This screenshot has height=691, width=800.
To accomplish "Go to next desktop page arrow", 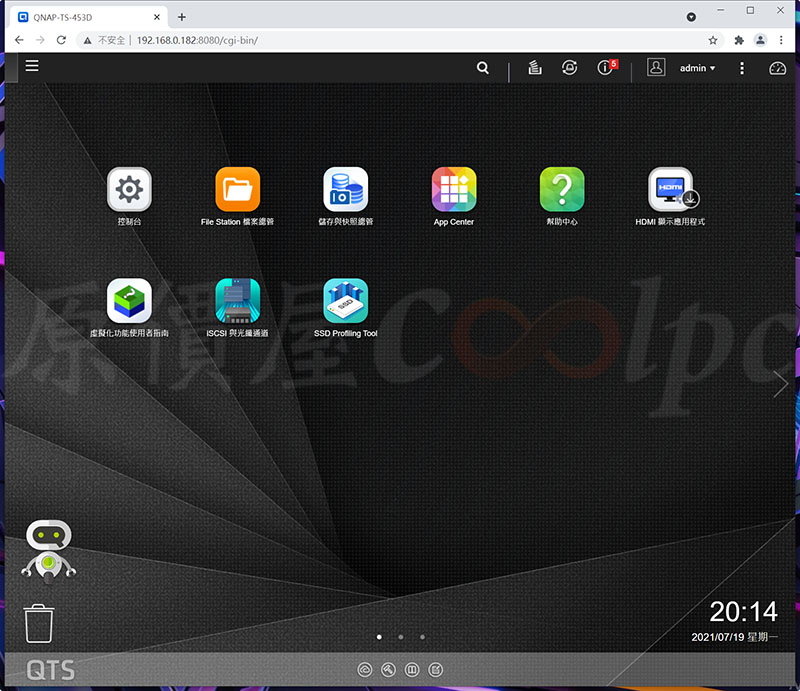I will (780, 384).
